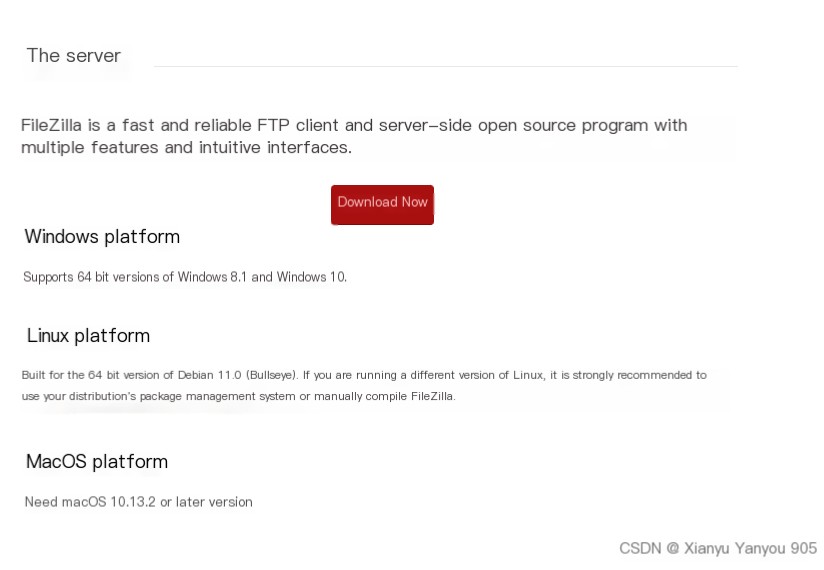Image resolution: width=824 pixels, height=570 pixels.
Task: Click the horizontal divider beside The server
Action: pyautogui.click(x=446, y=66)
